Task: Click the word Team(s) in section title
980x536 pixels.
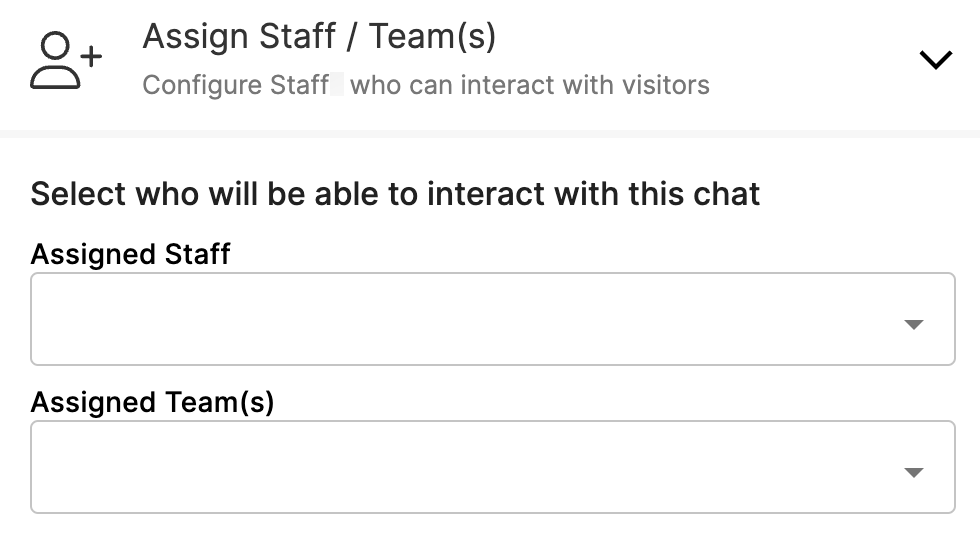Action: pos(432,36)
